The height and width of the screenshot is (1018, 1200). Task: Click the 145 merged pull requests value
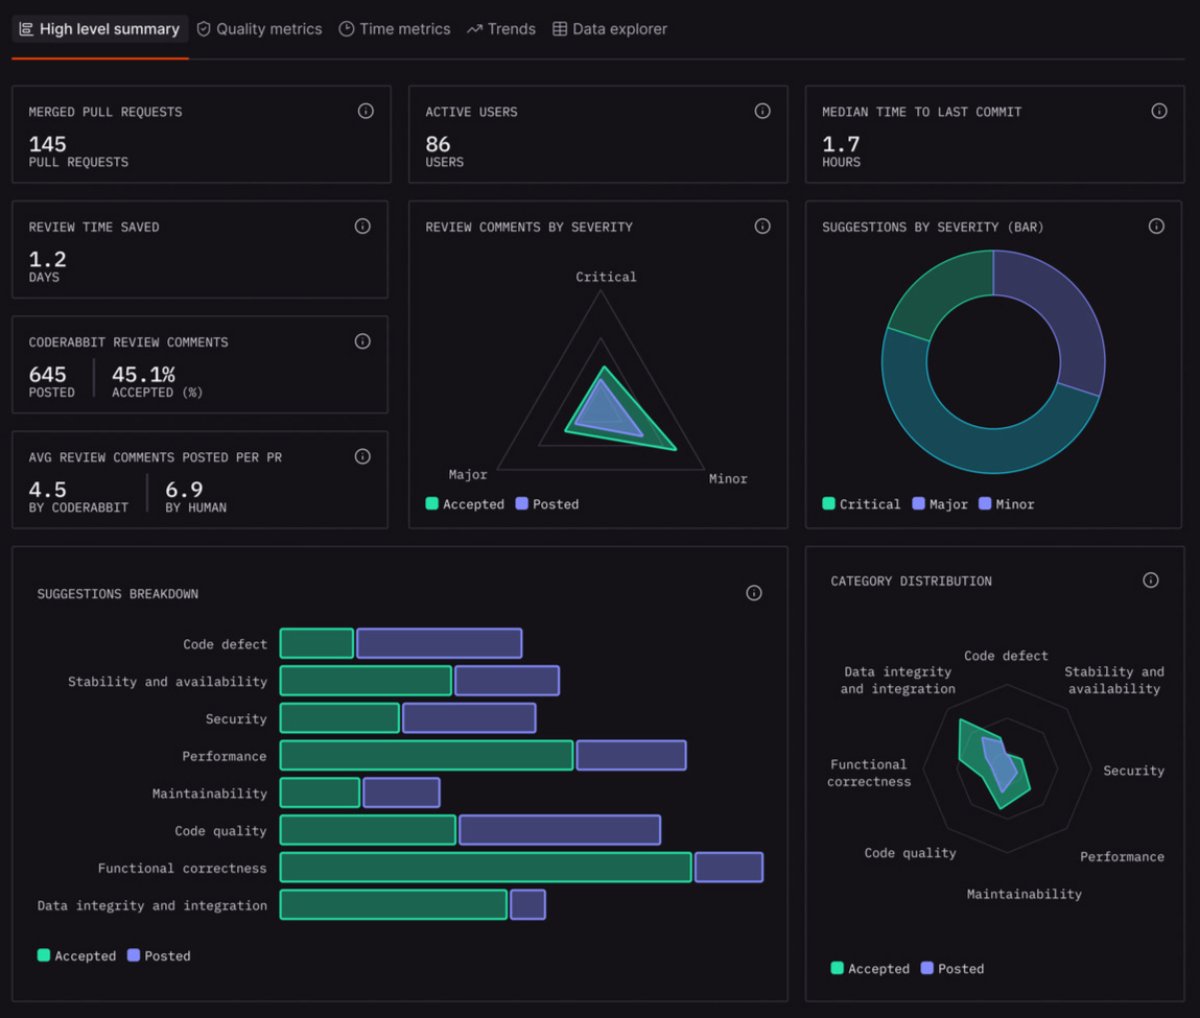tap(48, 144)
